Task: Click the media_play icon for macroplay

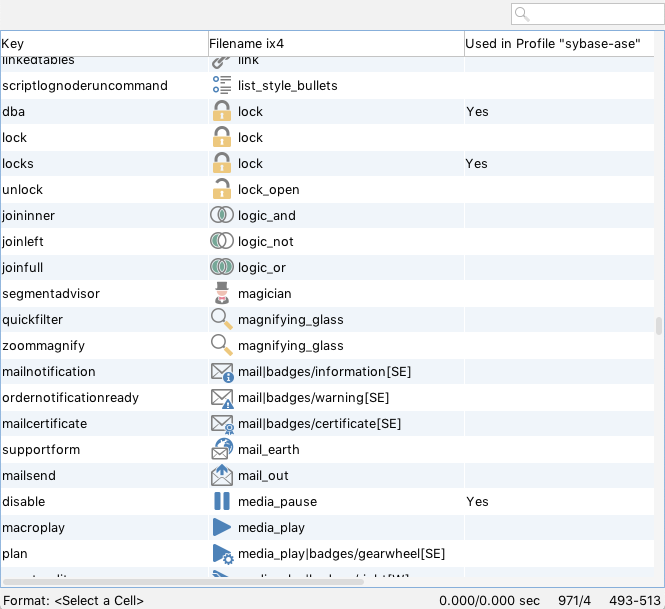Action: (221, 528)
